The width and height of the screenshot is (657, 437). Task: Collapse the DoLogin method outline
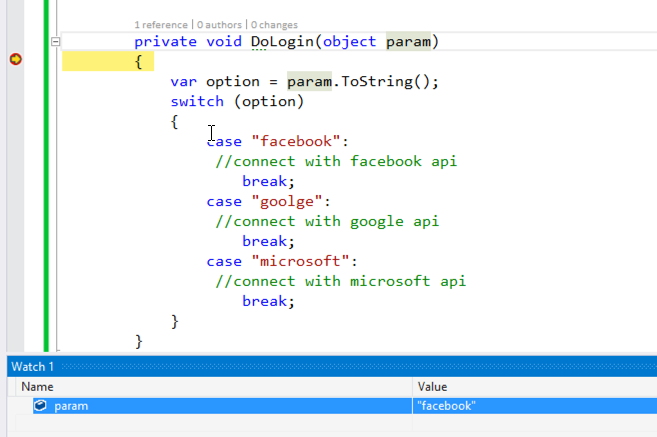click(x=55, y=41)
